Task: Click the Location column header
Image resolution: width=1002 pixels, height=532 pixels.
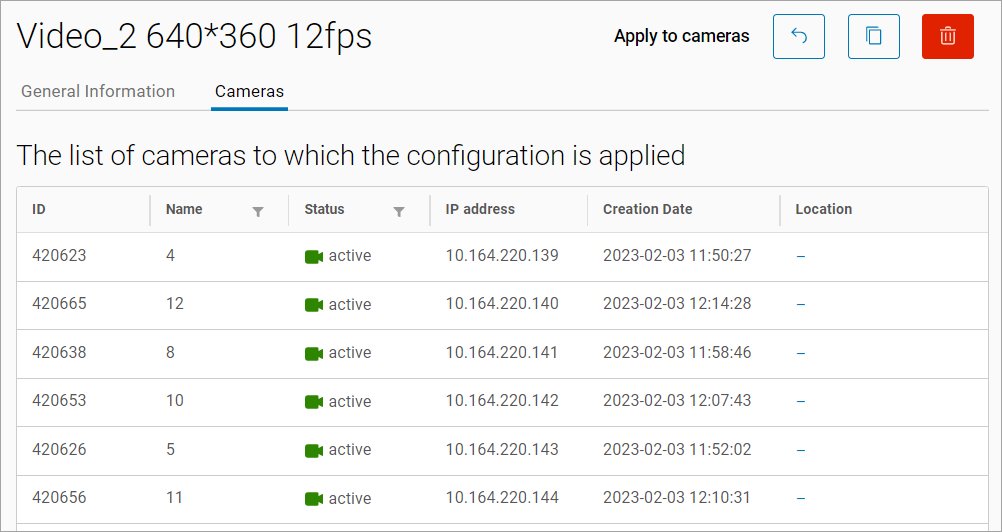Action: click(x=823, y=210)
